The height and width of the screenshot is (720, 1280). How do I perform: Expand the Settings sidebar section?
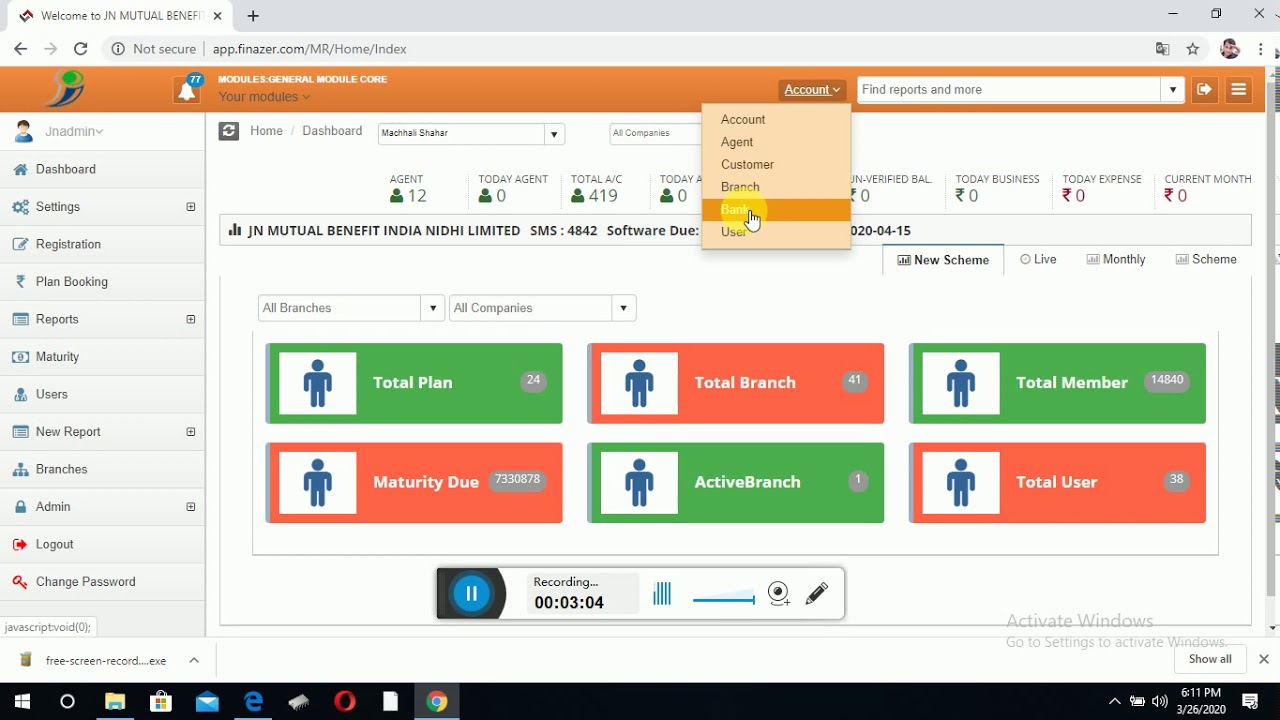(190, 207)
